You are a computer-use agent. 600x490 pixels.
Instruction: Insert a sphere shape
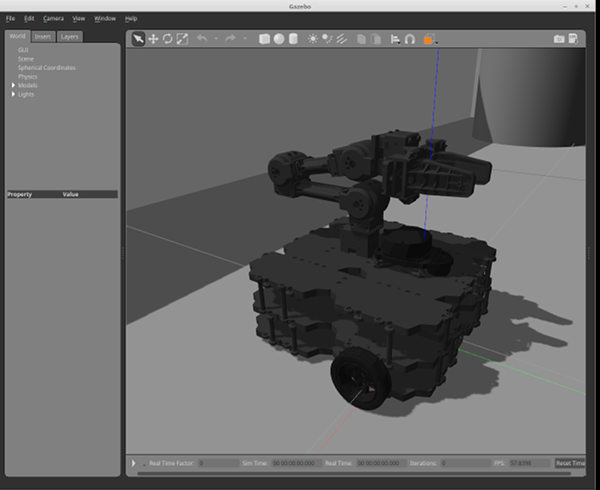(279, 39)
